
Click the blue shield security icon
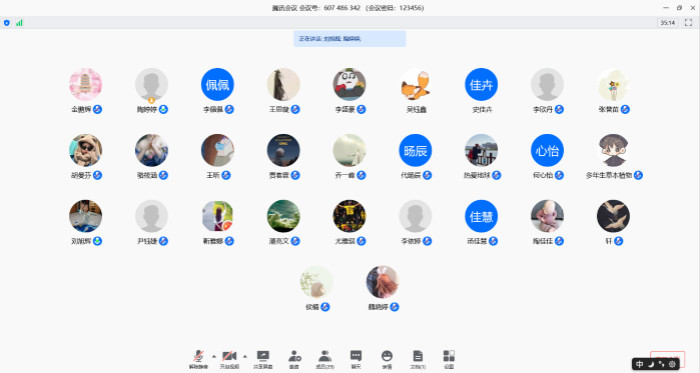coord(7,23)
